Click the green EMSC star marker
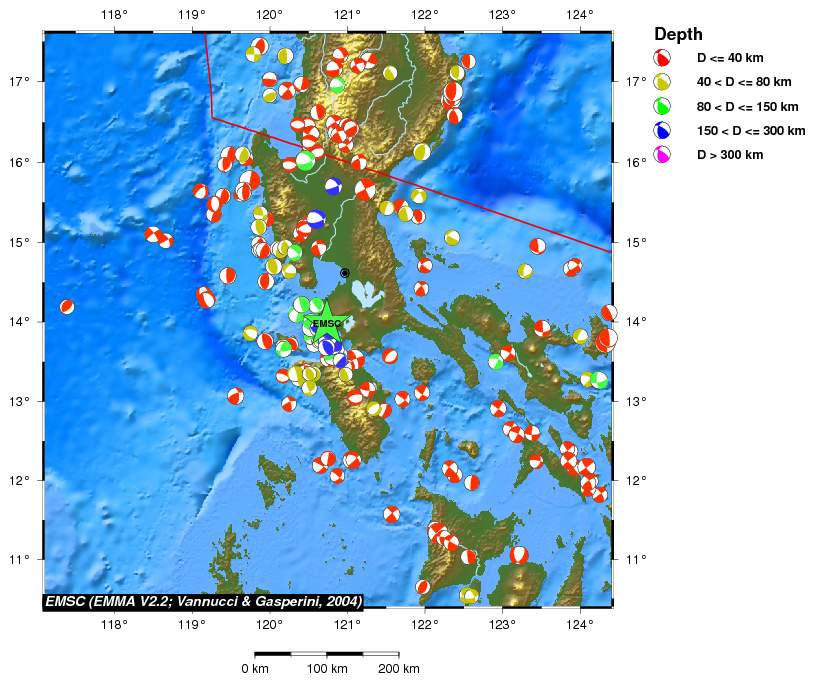815x683 pixels. 327,324
